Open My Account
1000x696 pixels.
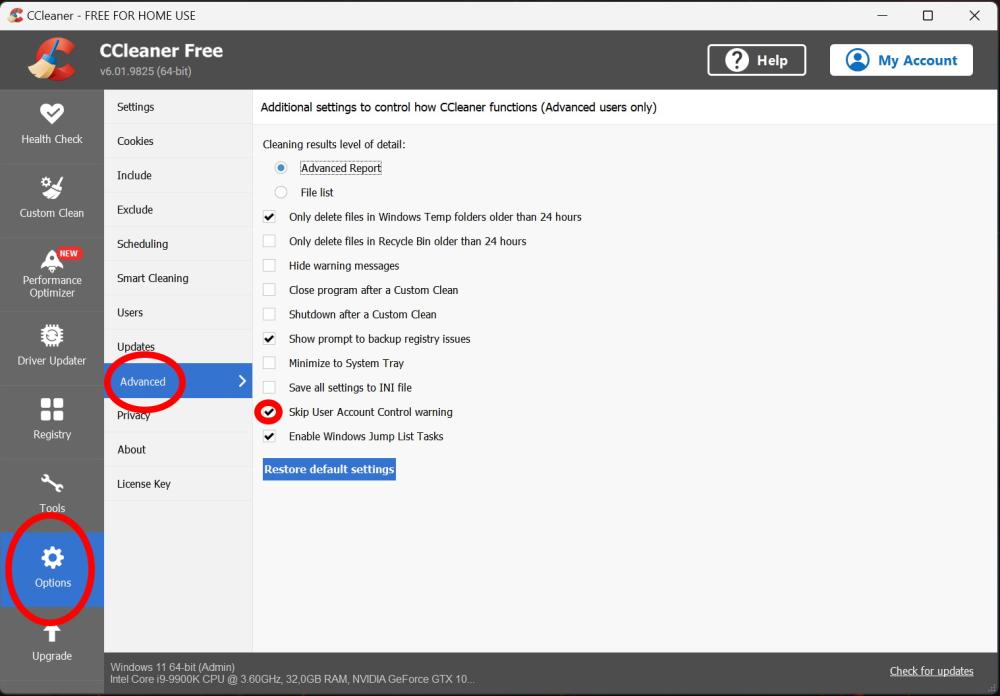tap(901, 60)
